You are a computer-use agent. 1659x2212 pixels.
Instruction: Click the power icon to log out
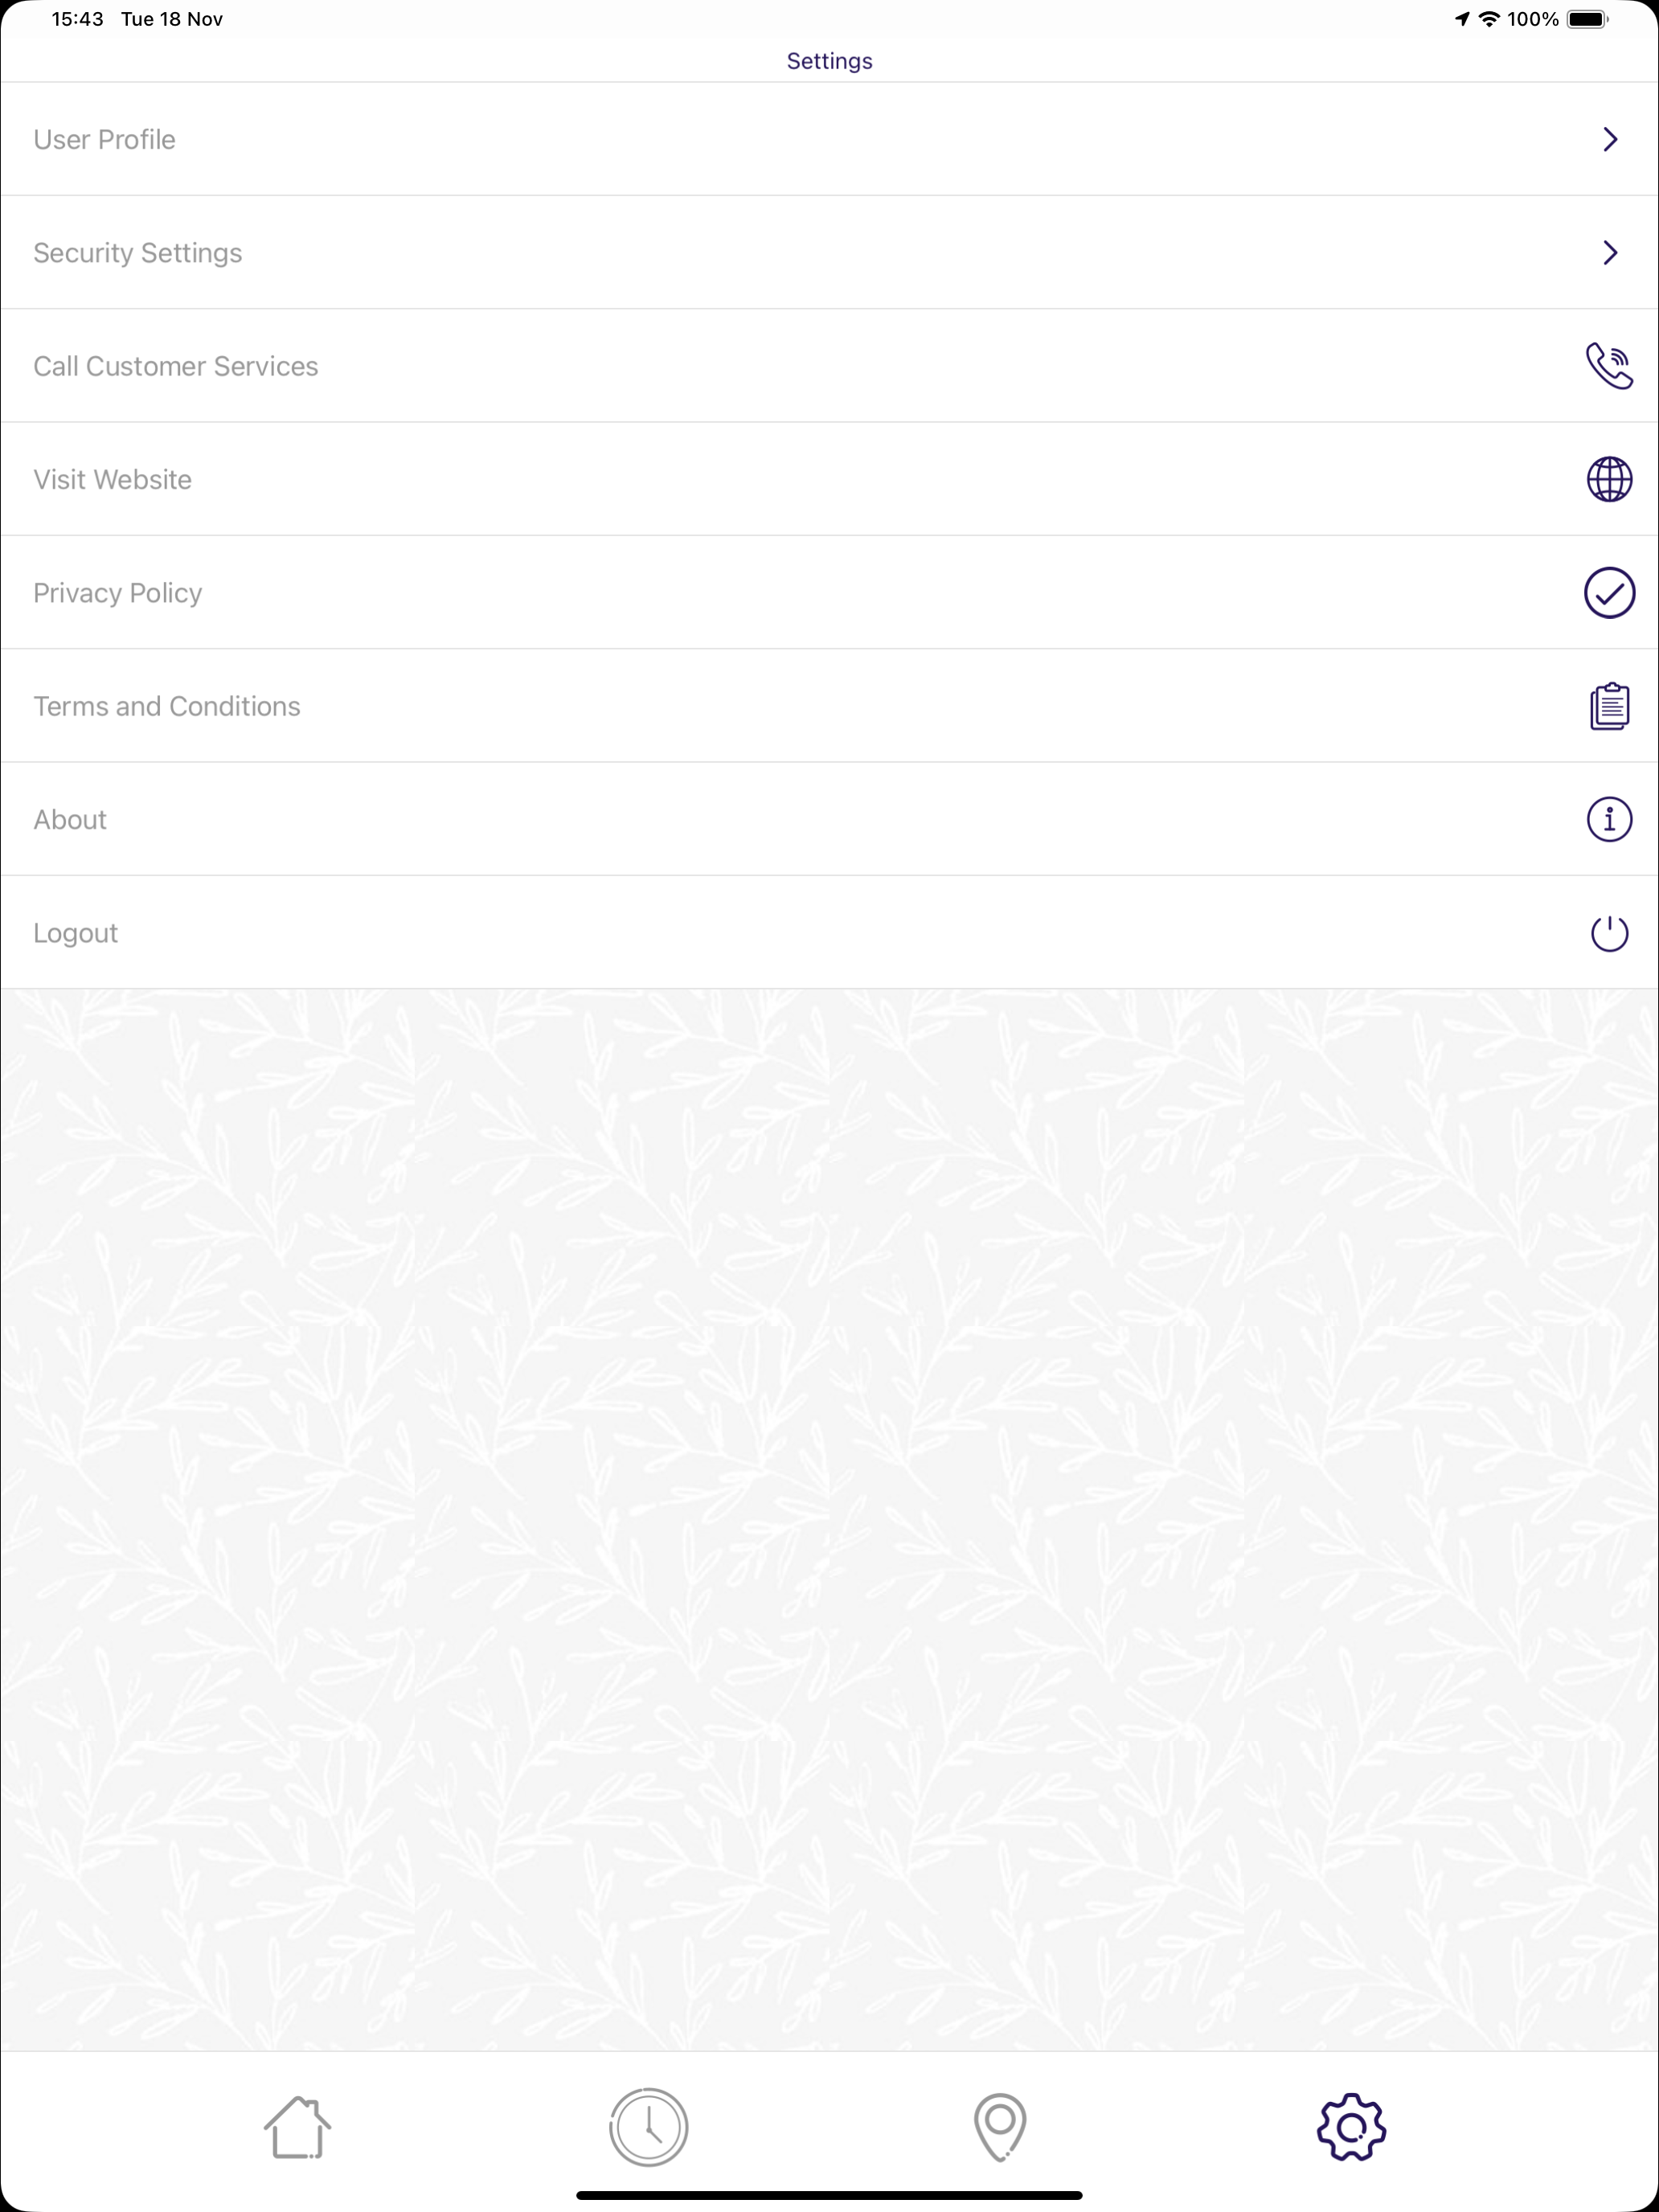point(1609,933)
